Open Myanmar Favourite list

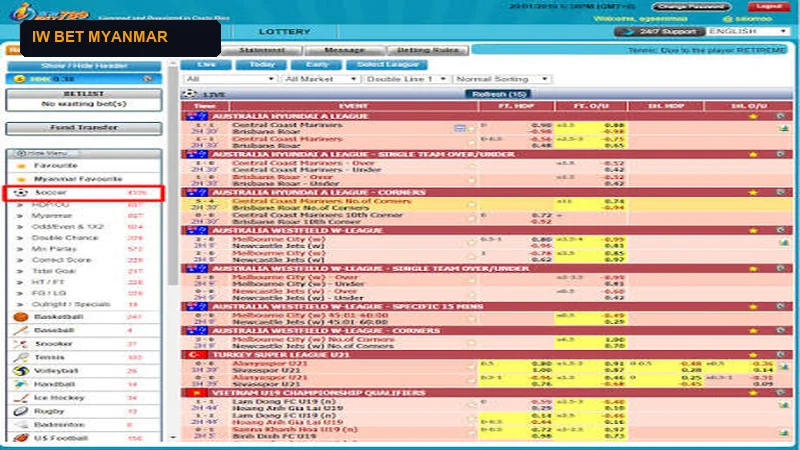83,179
